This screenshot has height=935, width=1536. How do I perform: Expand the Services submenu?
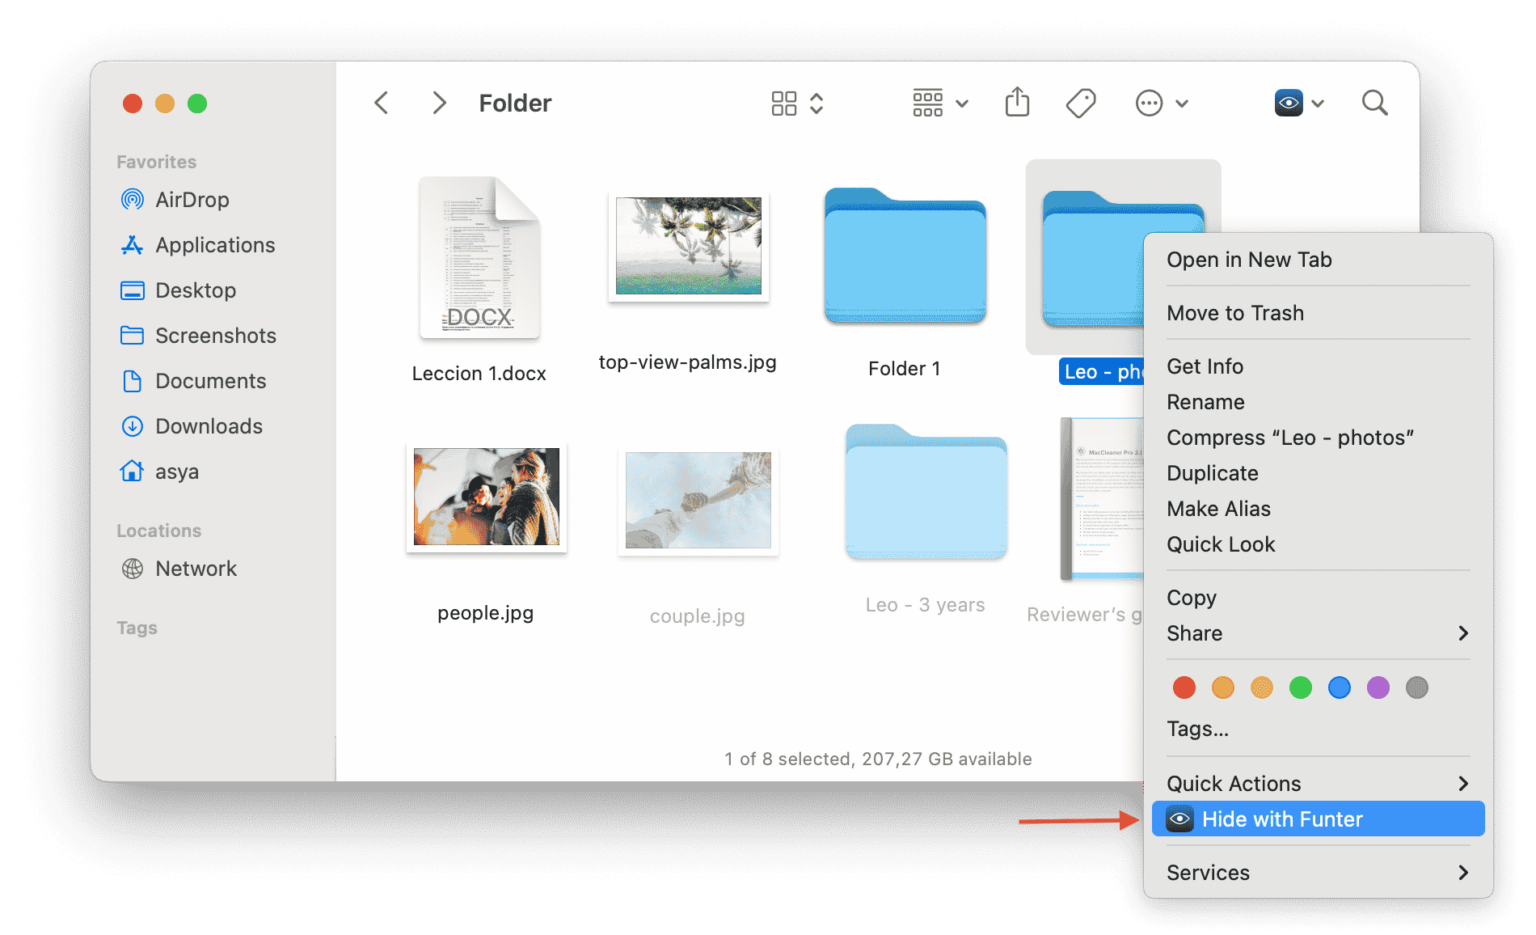click(1208, 872)
